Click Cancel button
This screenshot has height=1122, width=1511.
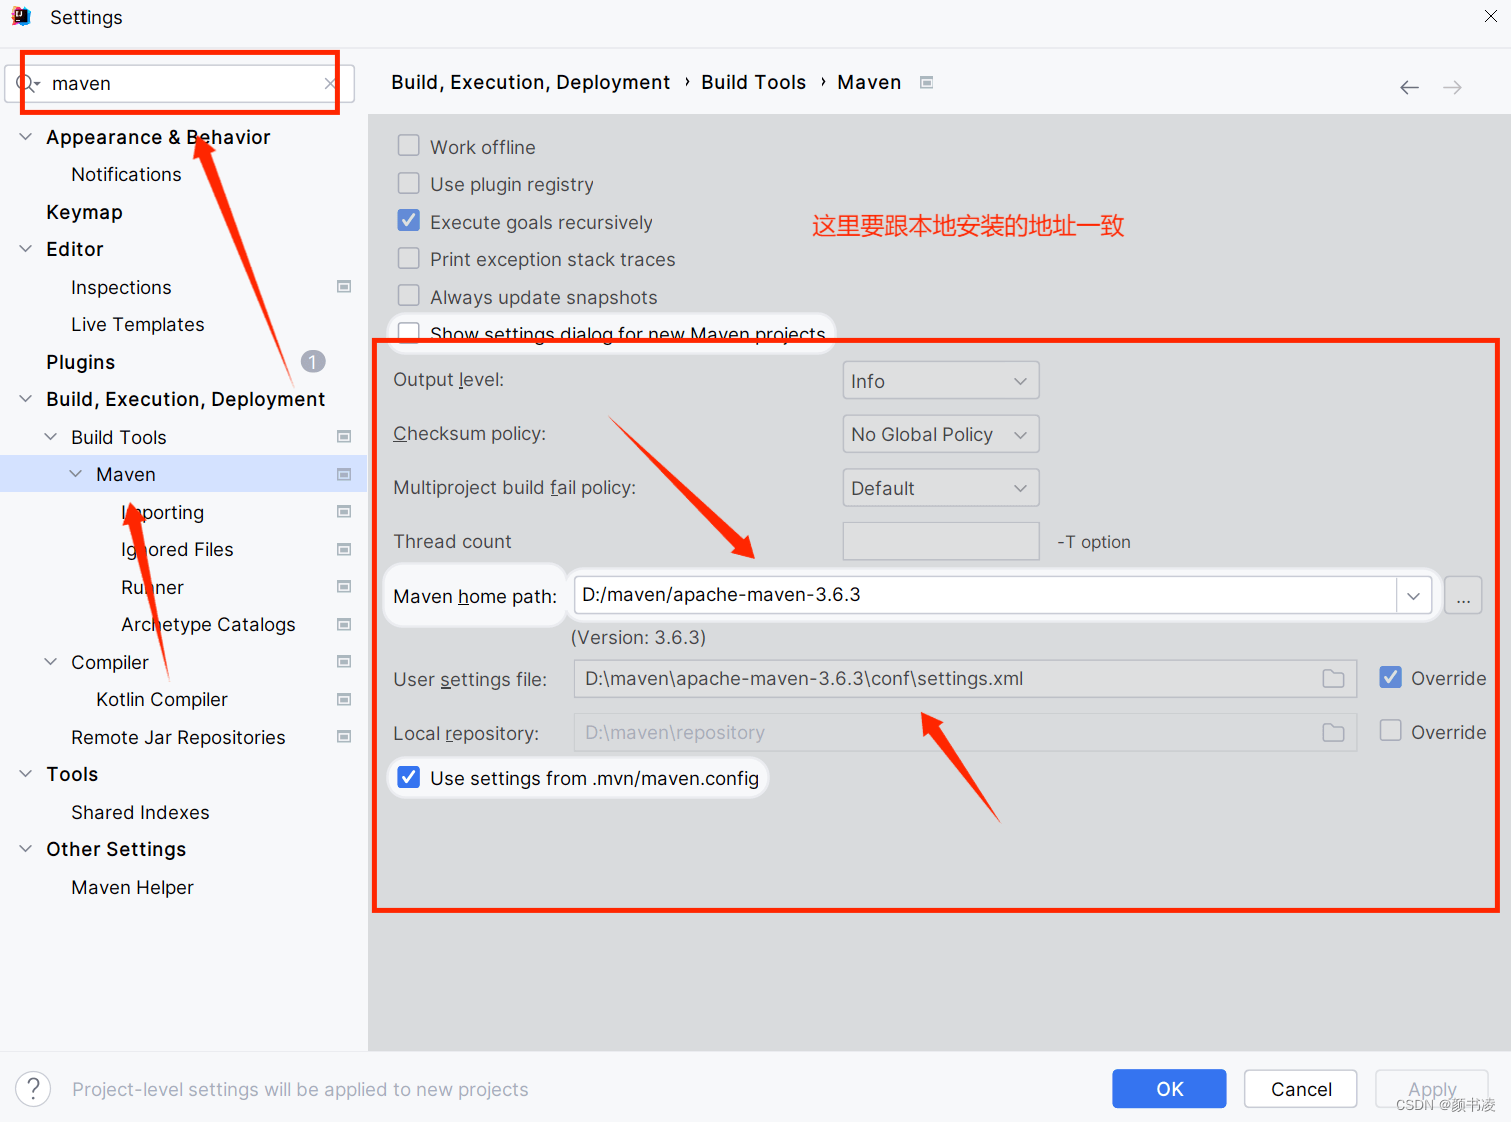[x=1301, y=1089]
